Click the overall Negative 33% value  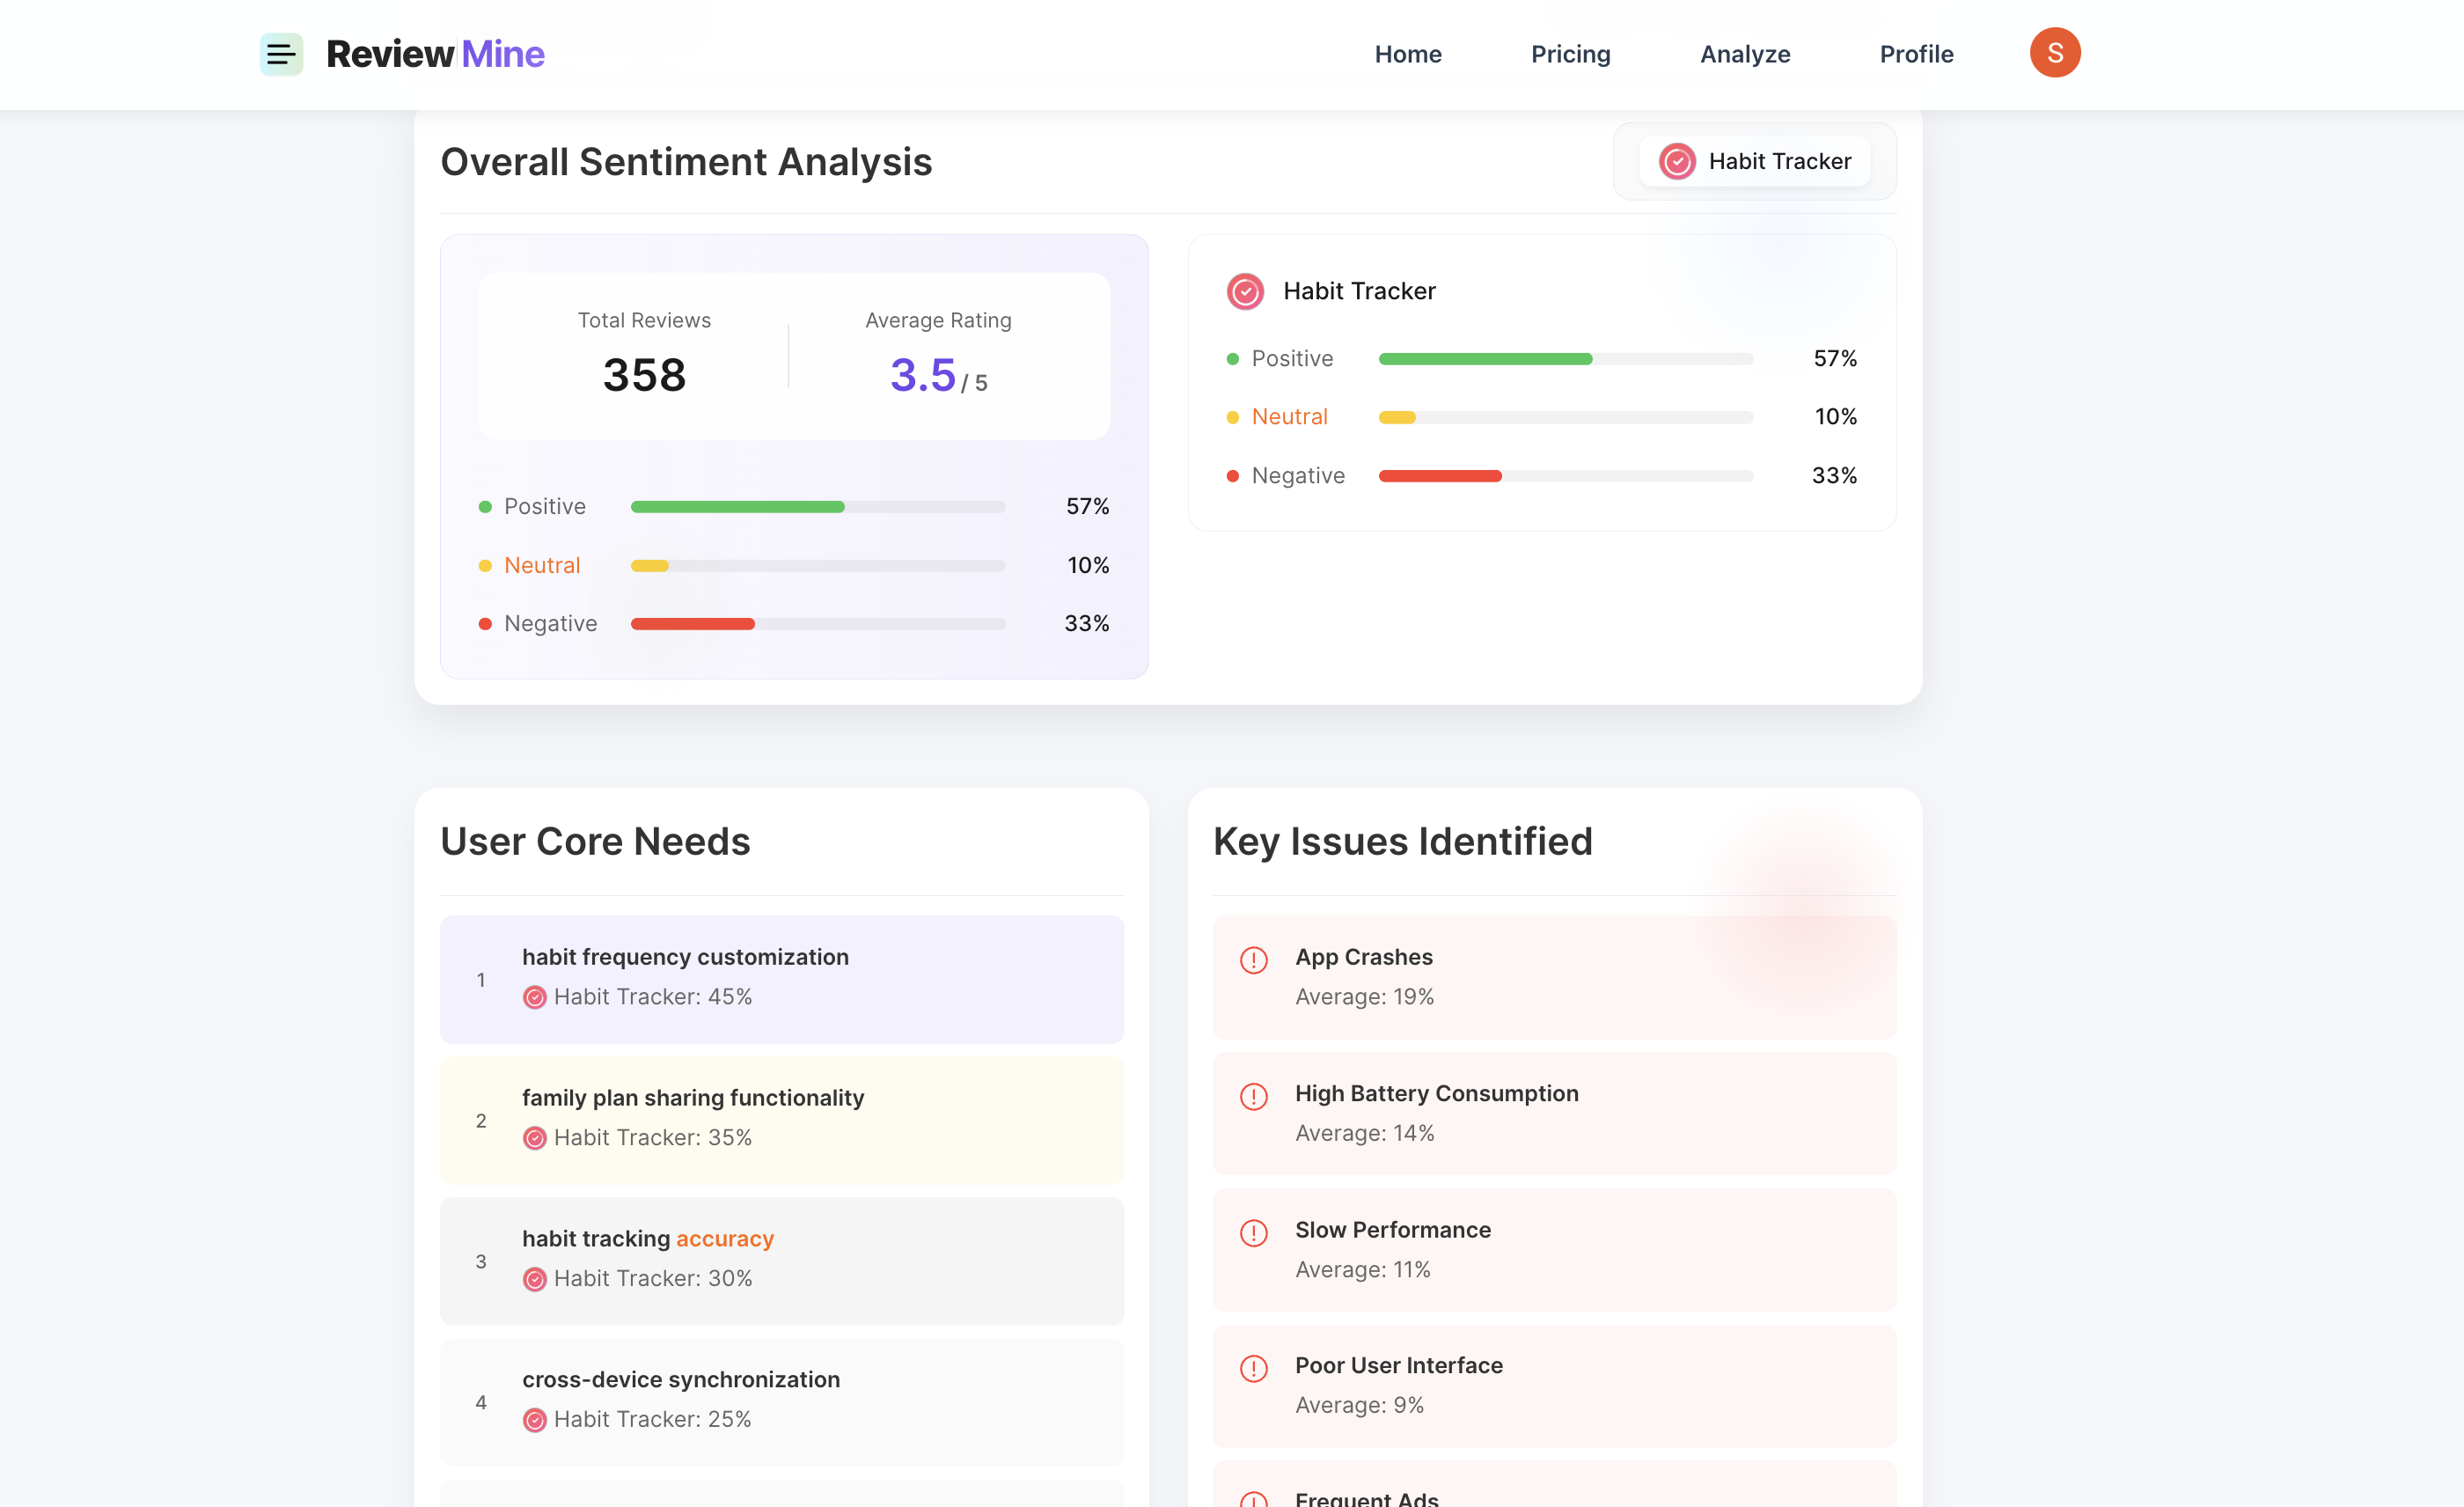tap(1086, 623)
